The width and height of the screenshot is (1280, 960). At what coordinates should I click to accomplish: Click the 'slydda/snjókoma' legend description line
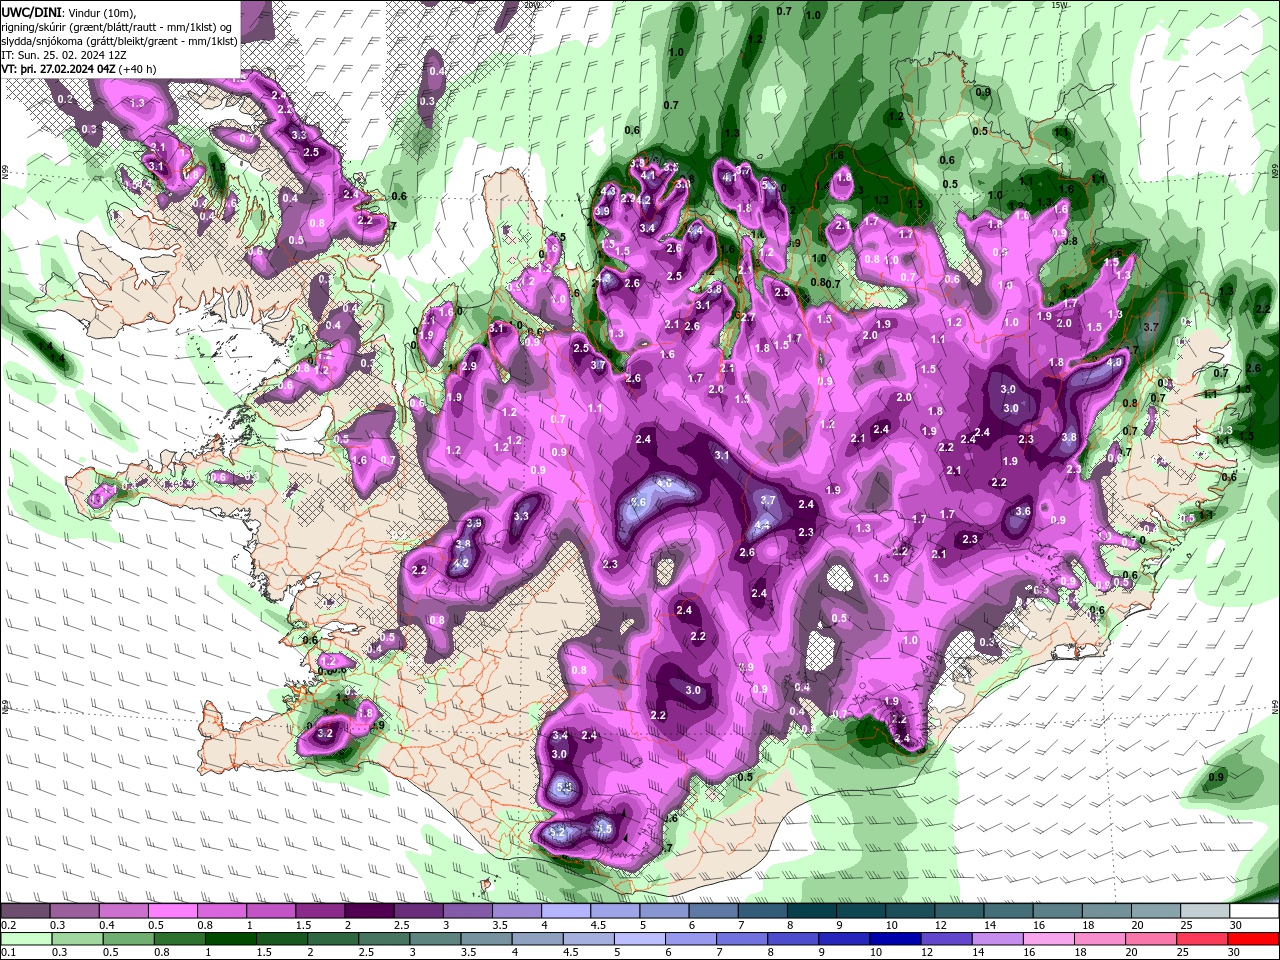[119, 40]
